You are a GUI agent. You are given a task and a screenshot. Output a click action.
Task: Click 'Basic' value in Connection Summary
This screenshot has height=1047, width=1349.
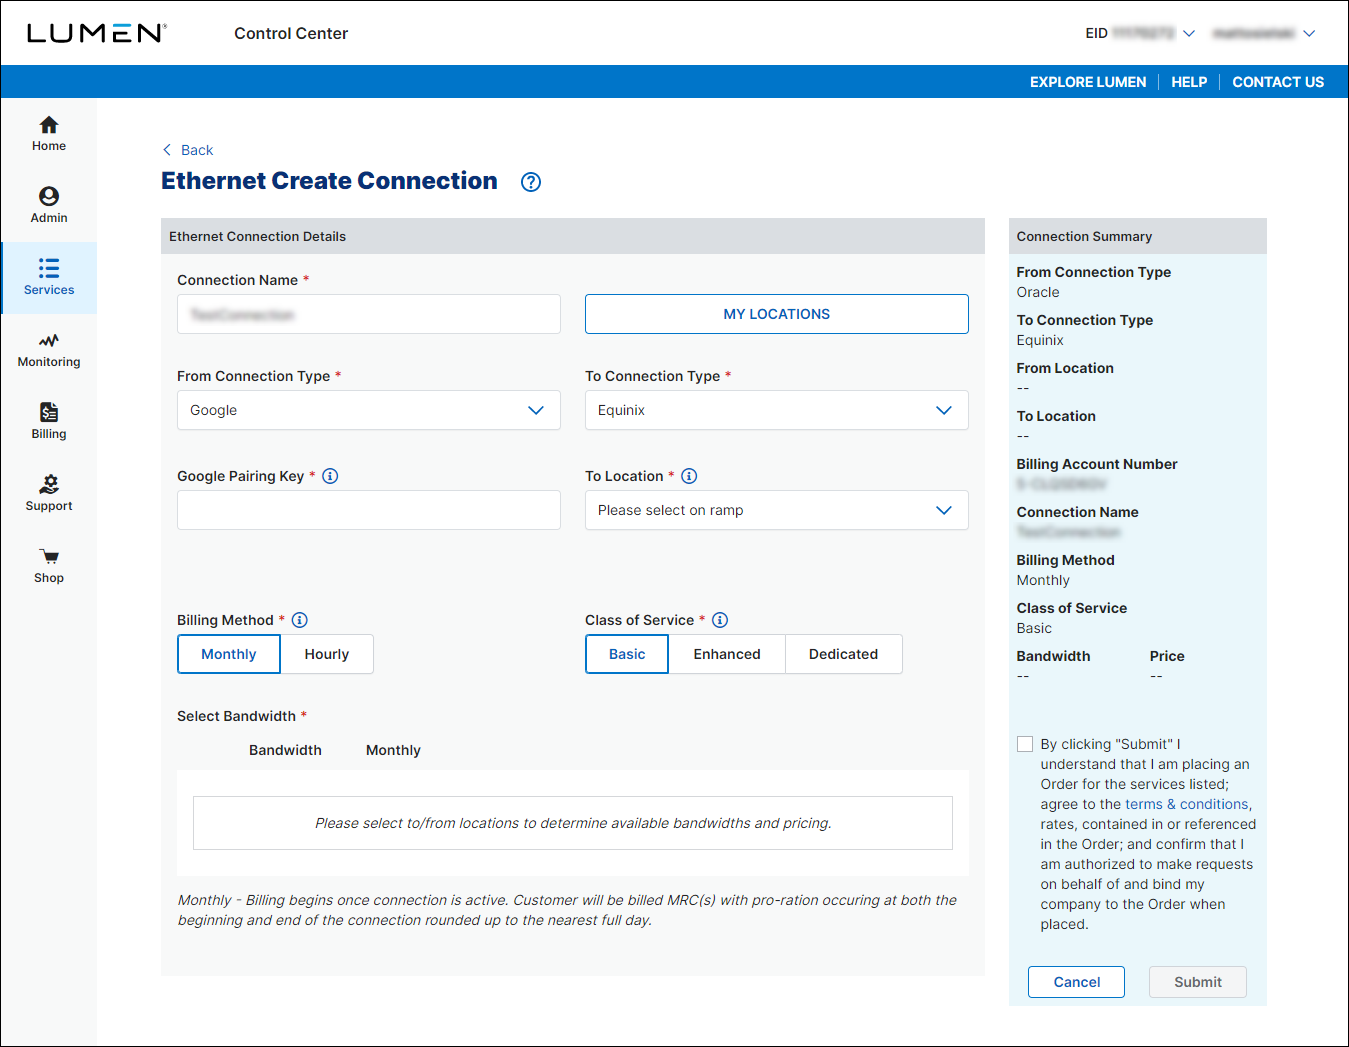pos(1034,628)
